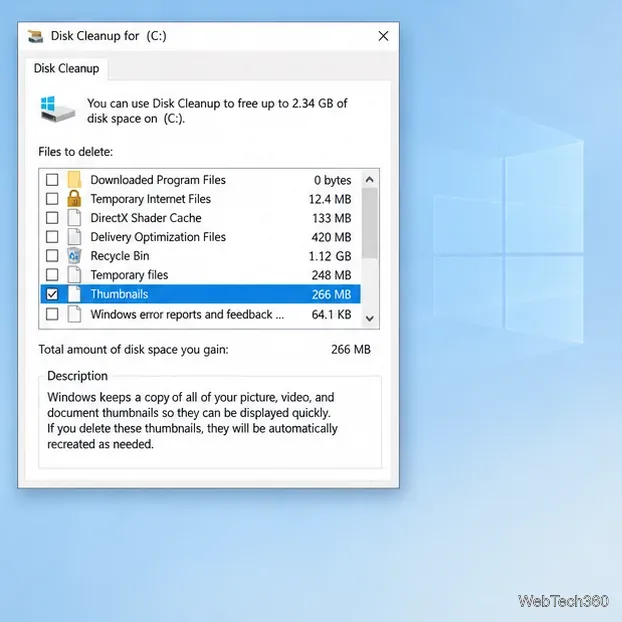622x622 pixels.
Task: Check the Temporary Internet Files checkbox
Action: pos(52,199)
